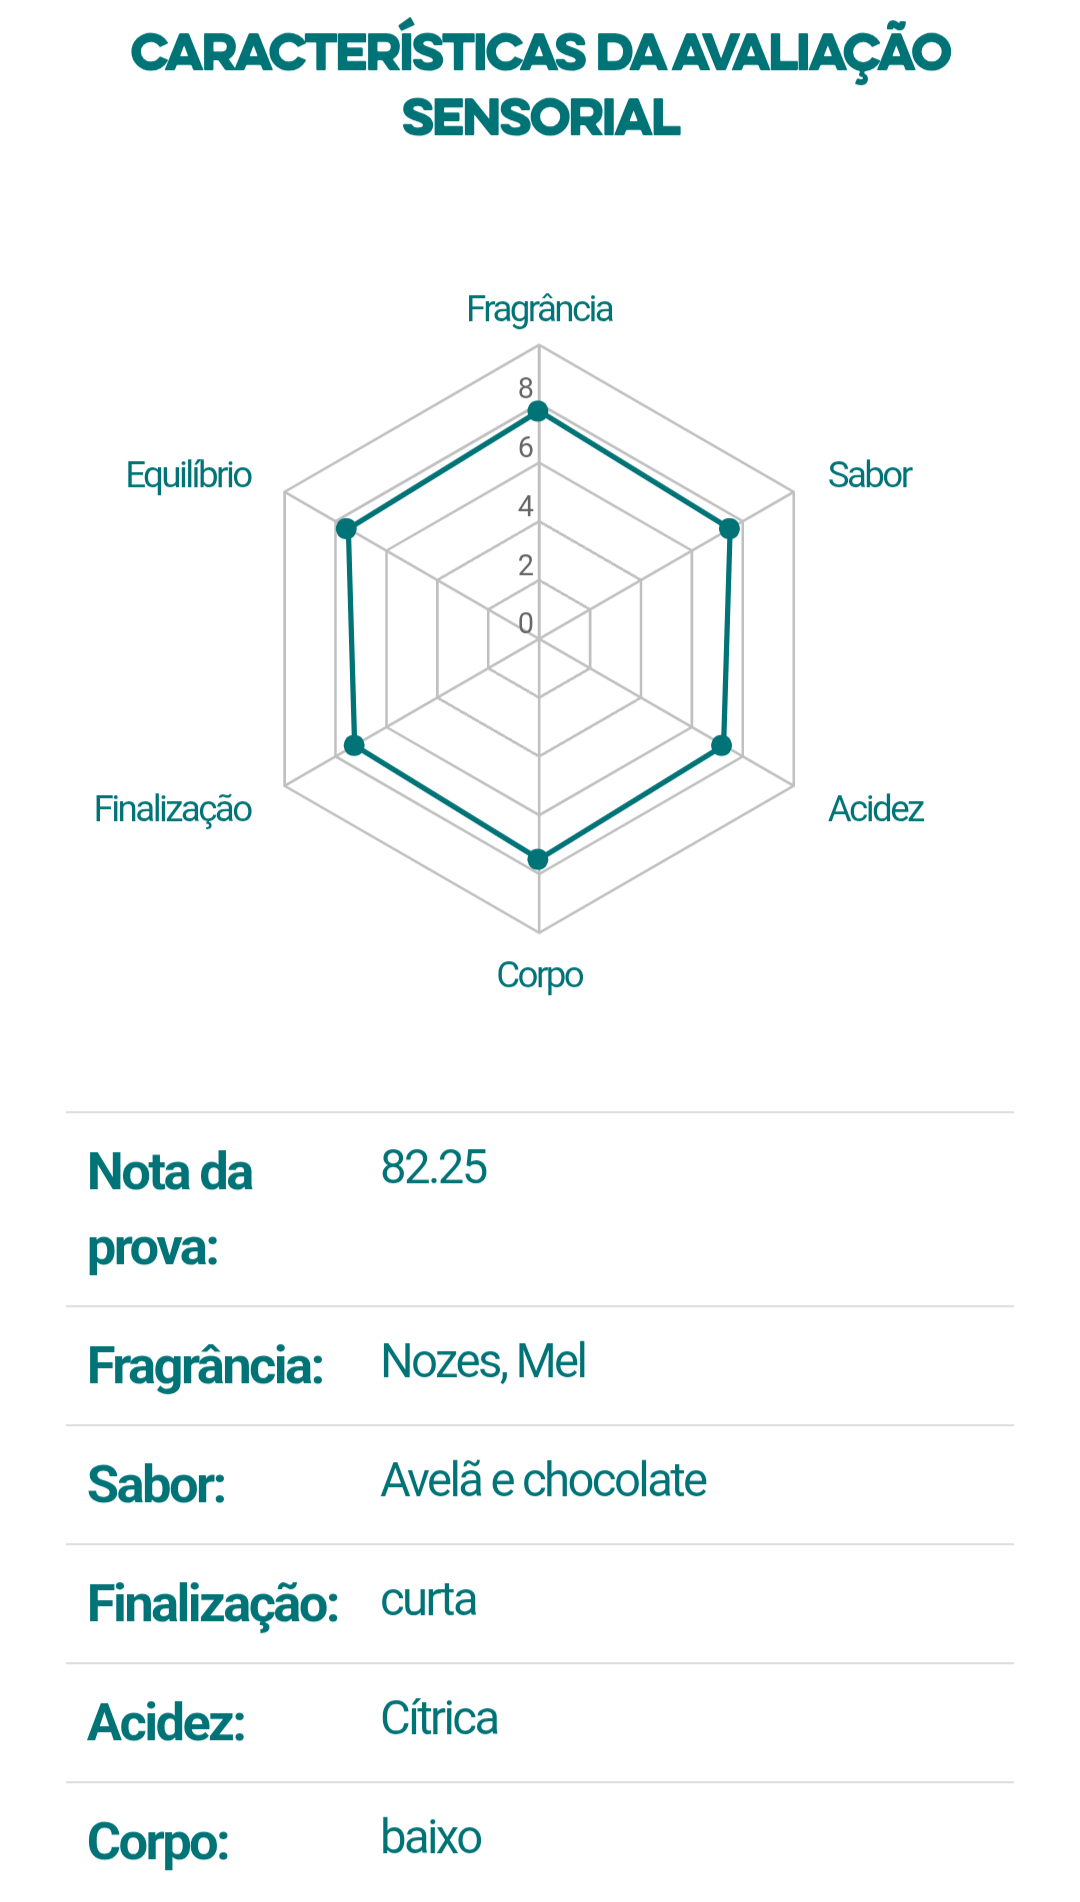Viewport: 1080px width, 1902px height.
Task: Click the Finalização data point on radar chart
Action: (x=354, y=745)
